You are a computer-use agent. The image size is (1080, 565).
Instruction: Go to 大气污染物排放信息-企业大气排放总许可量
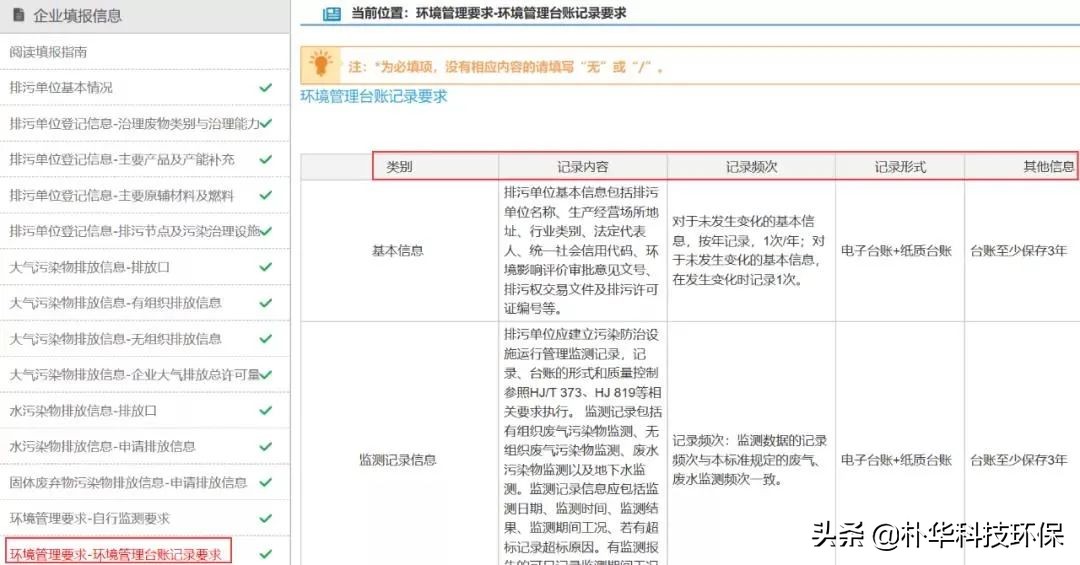[134, 374]
